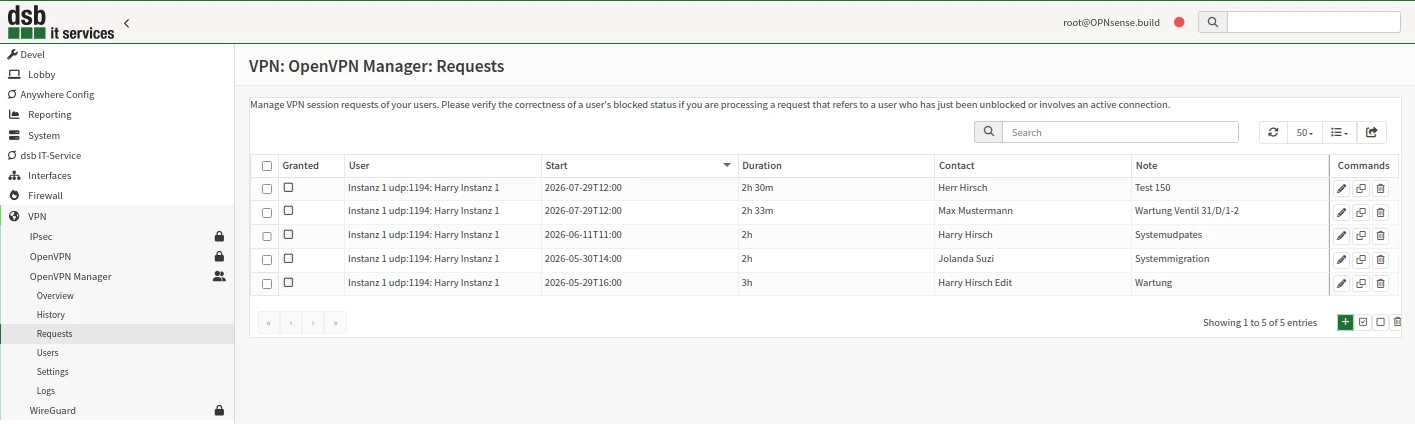Click the red status indicator dot
The width and height of the screenshot is (1415, 424).
(x=1179, y=22)
